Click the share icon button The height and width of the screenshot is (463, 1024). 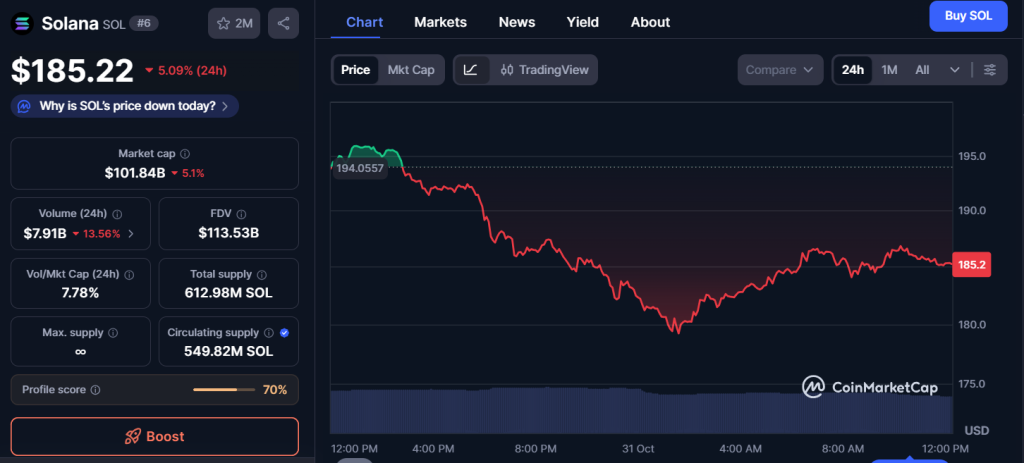tap(284, 22)
